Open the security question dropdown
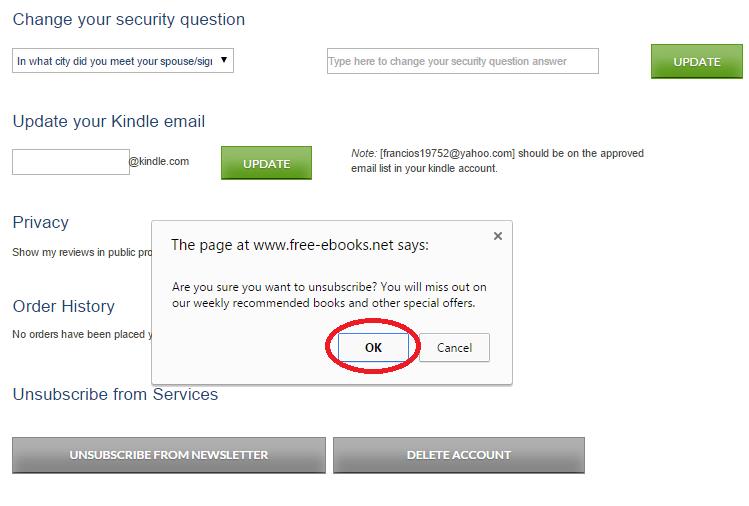 (x=122, y=61)
